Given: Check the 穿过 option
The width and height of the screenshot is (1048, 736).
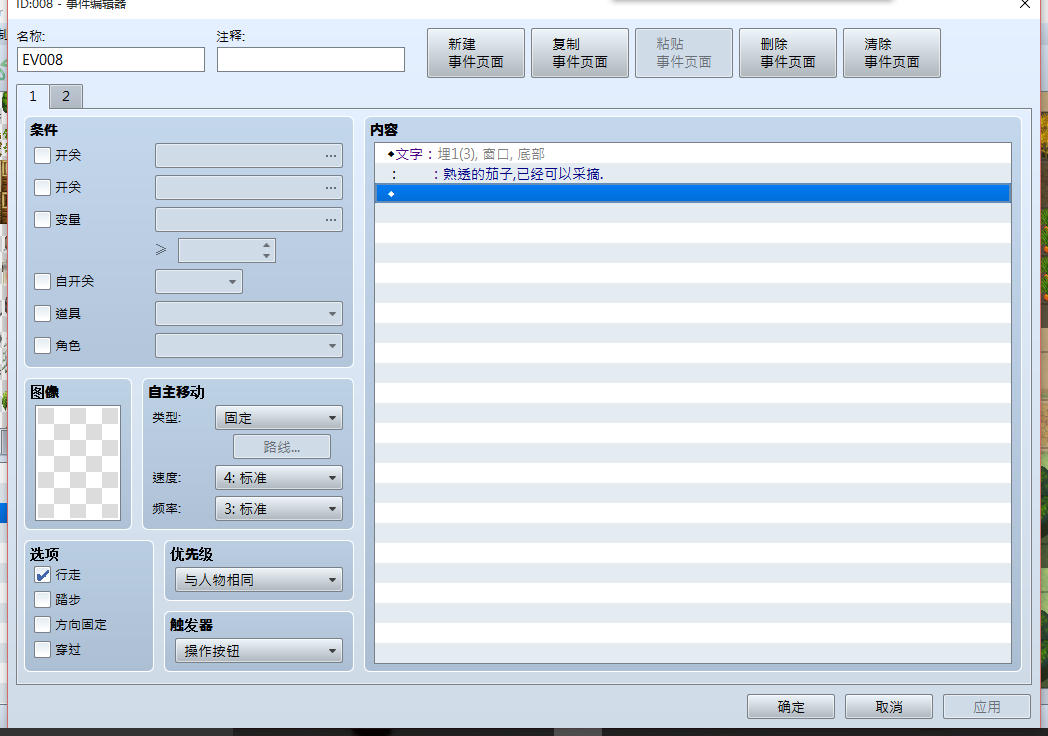Looking at the screenshot, I should click(42, 649).
